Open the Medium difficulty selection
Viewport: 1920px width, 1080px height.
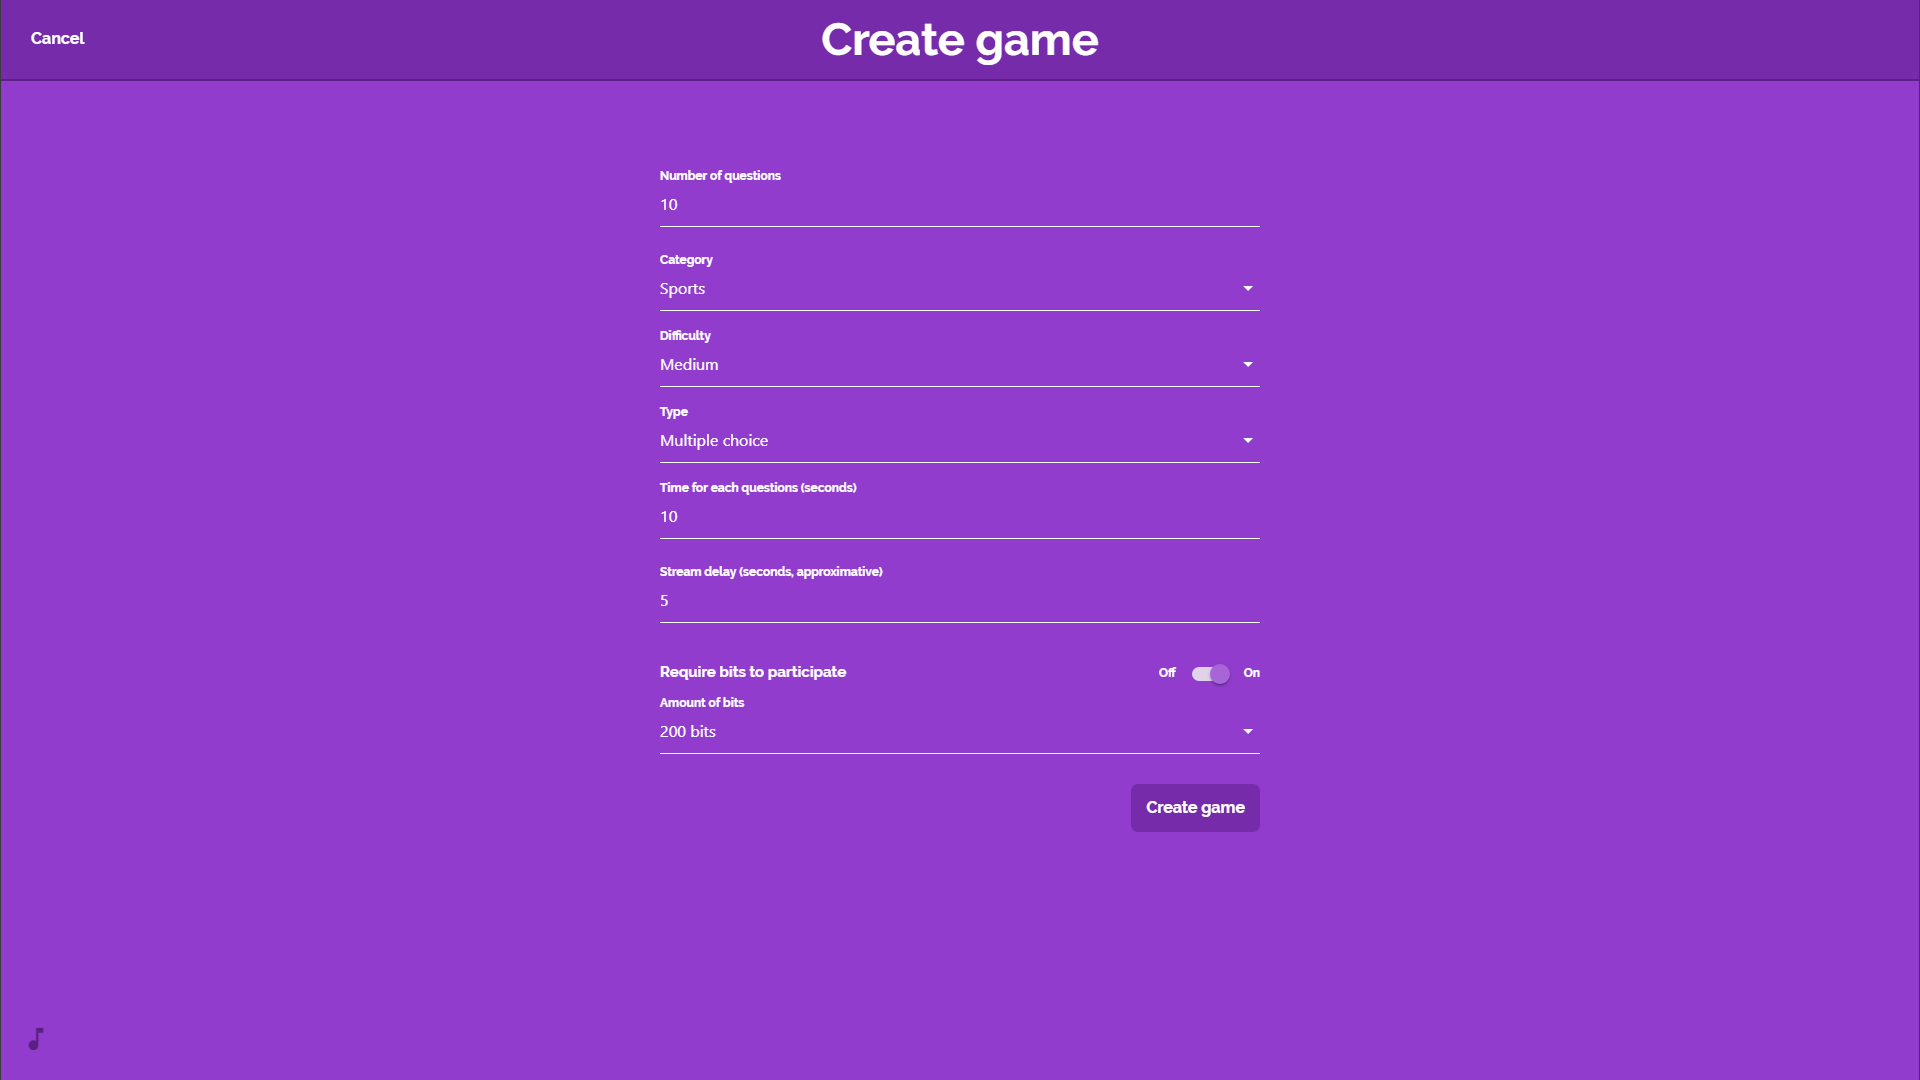[x=689, y=365]
